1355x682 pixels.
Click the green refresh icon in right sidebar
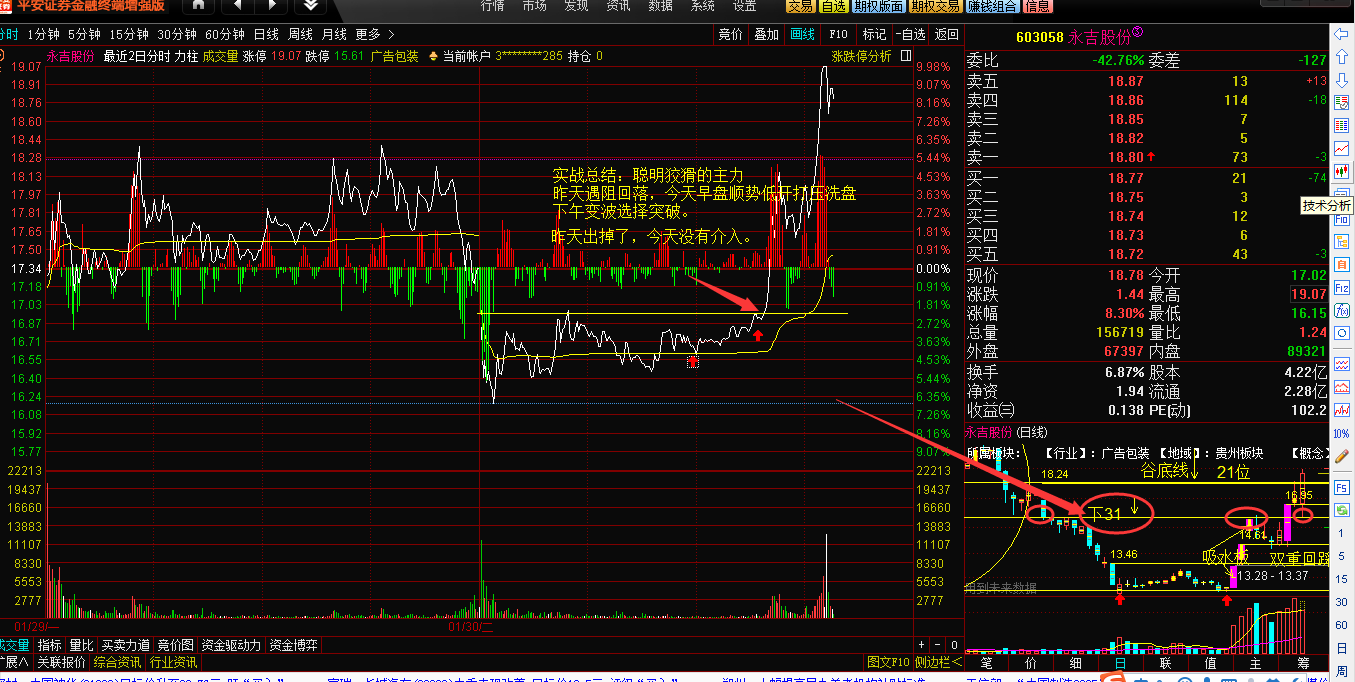click(1342, 510)
